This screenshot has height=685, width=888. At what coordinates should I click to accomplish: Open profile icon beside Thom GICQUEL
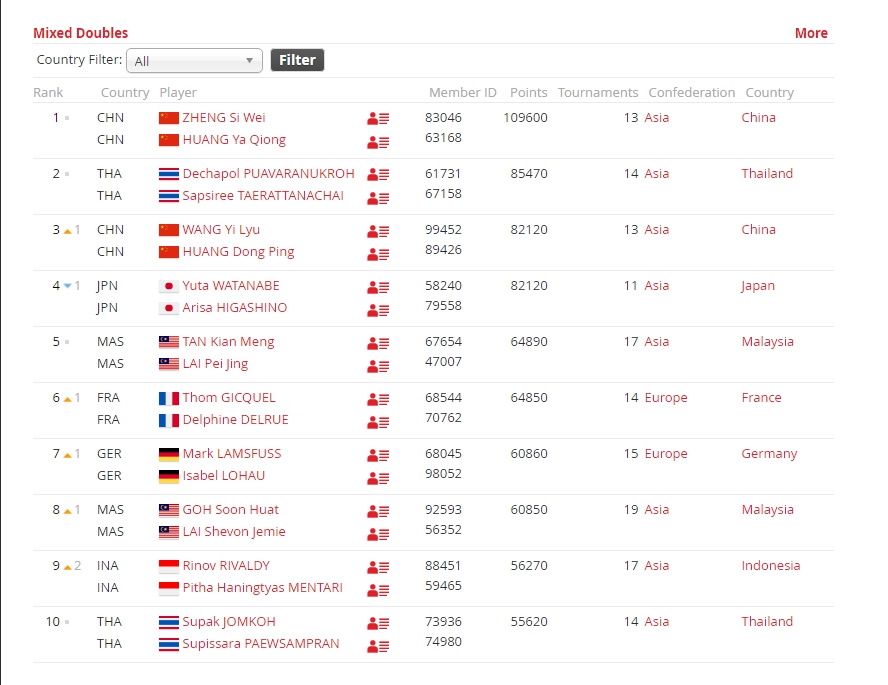point(377,398)
